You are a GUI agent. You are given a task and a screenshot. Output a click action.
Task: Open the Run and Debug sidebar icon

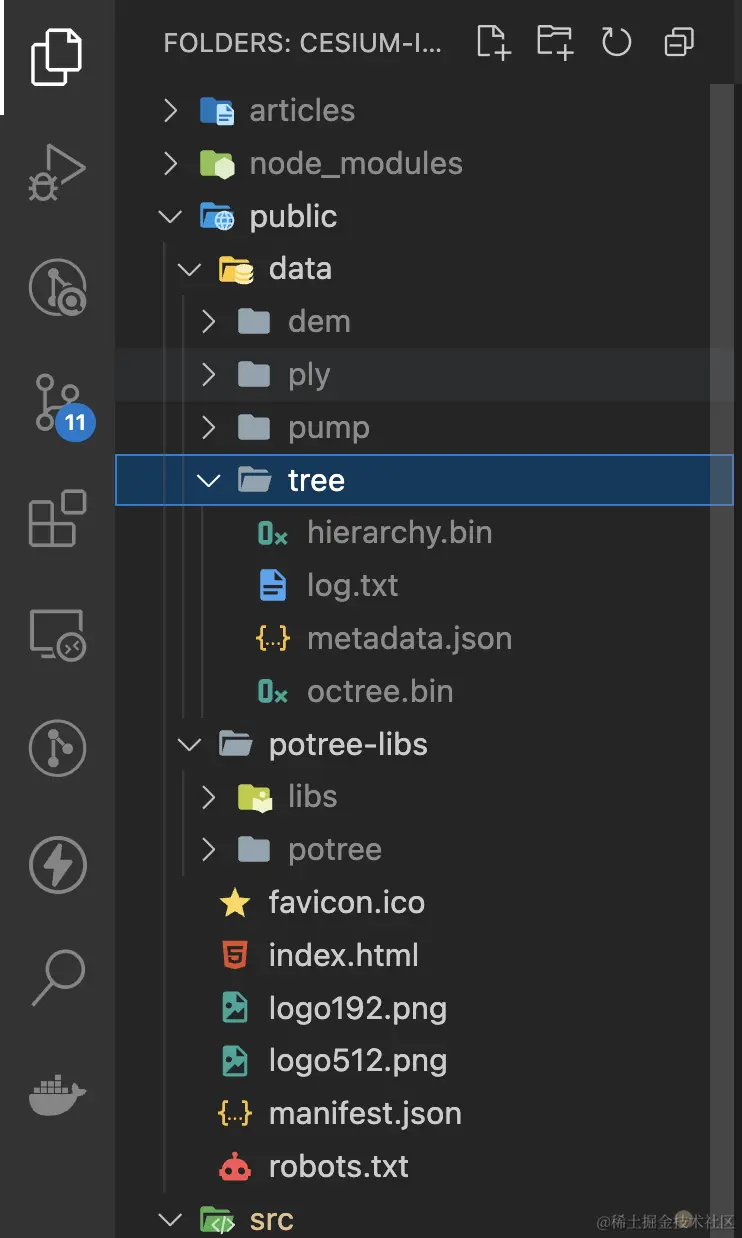point(57,172)
